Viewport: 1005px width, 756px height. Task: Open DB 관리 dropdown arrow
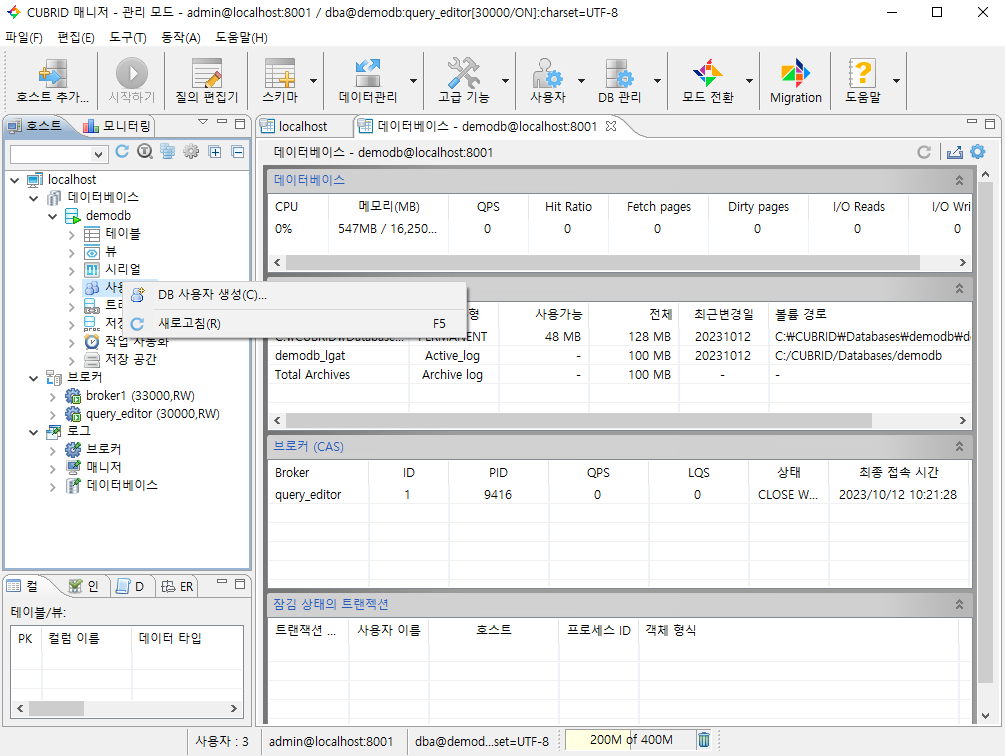point(657,81)
